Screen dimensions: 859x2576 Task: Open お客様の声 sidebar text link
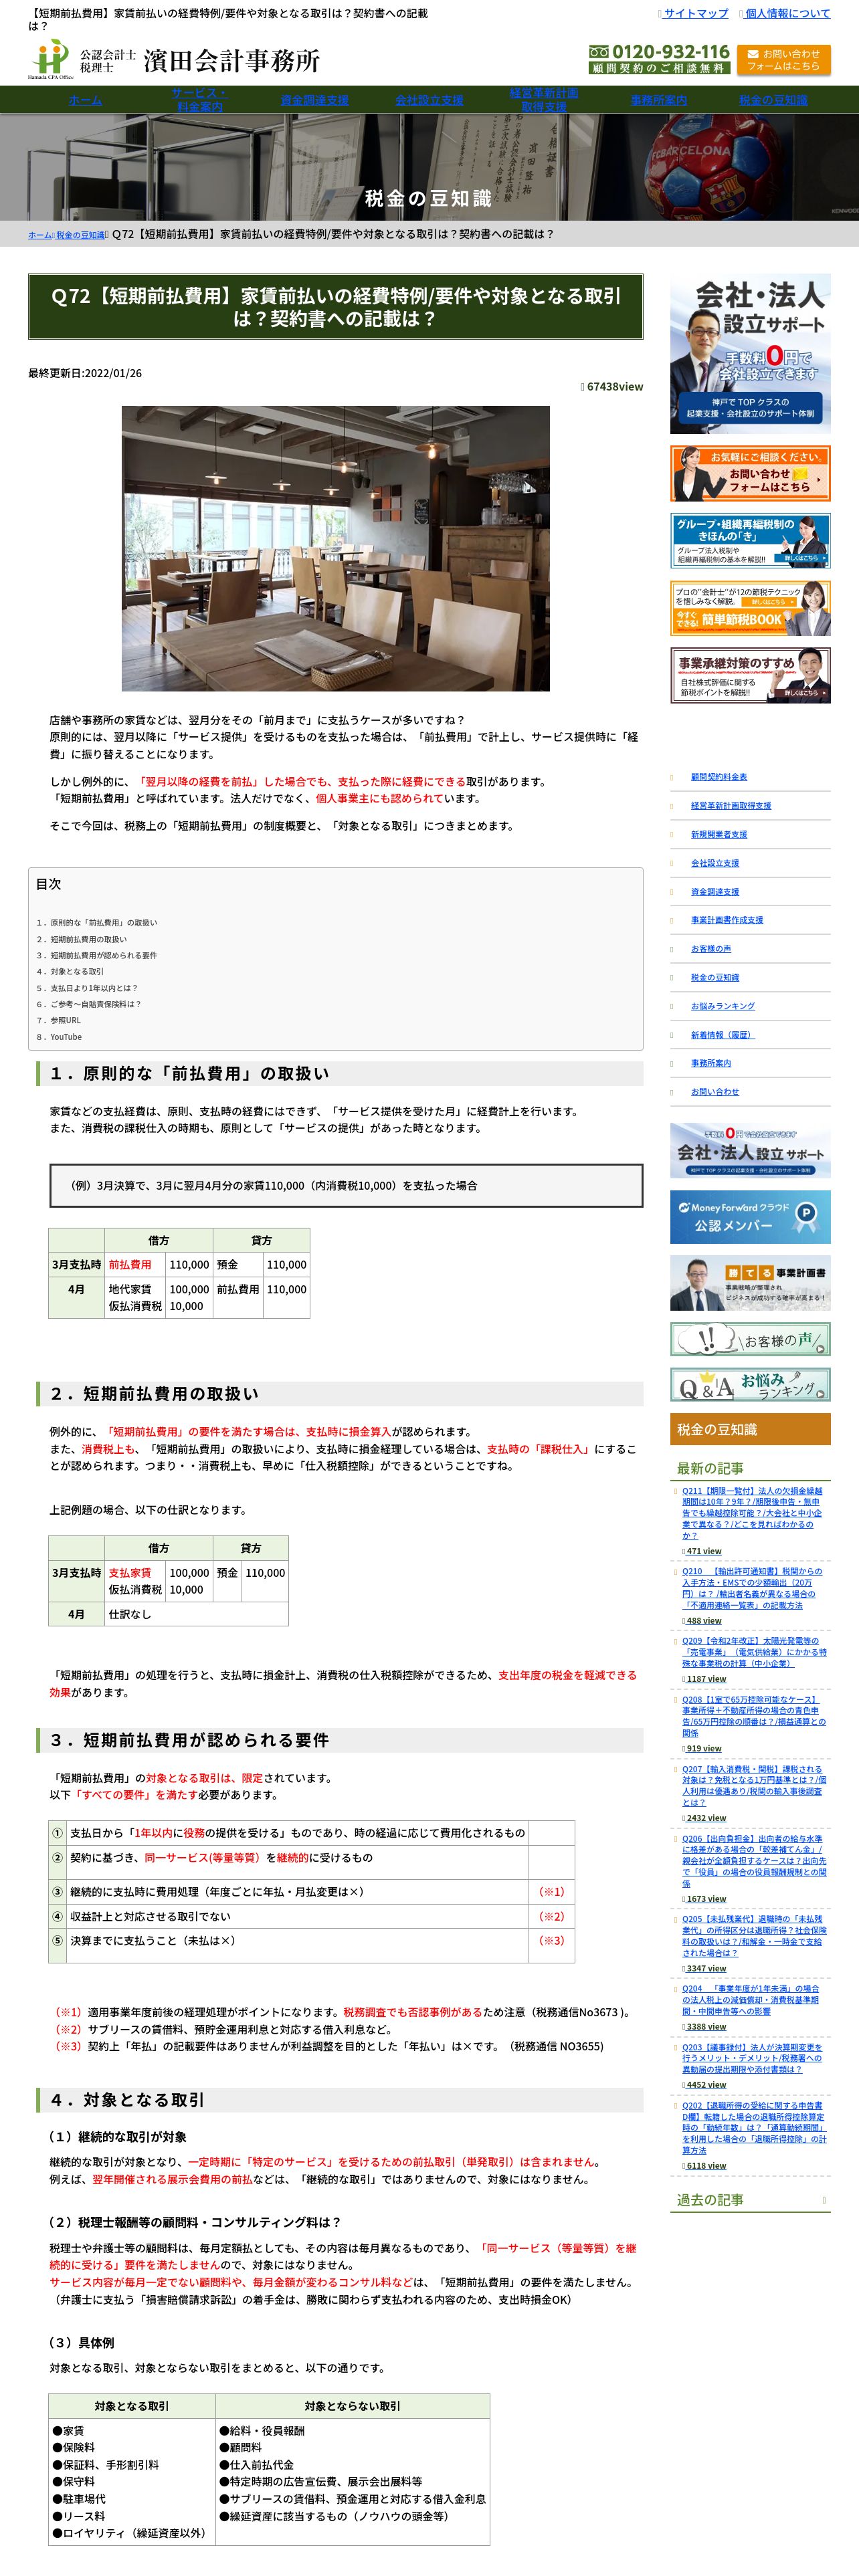711,949
